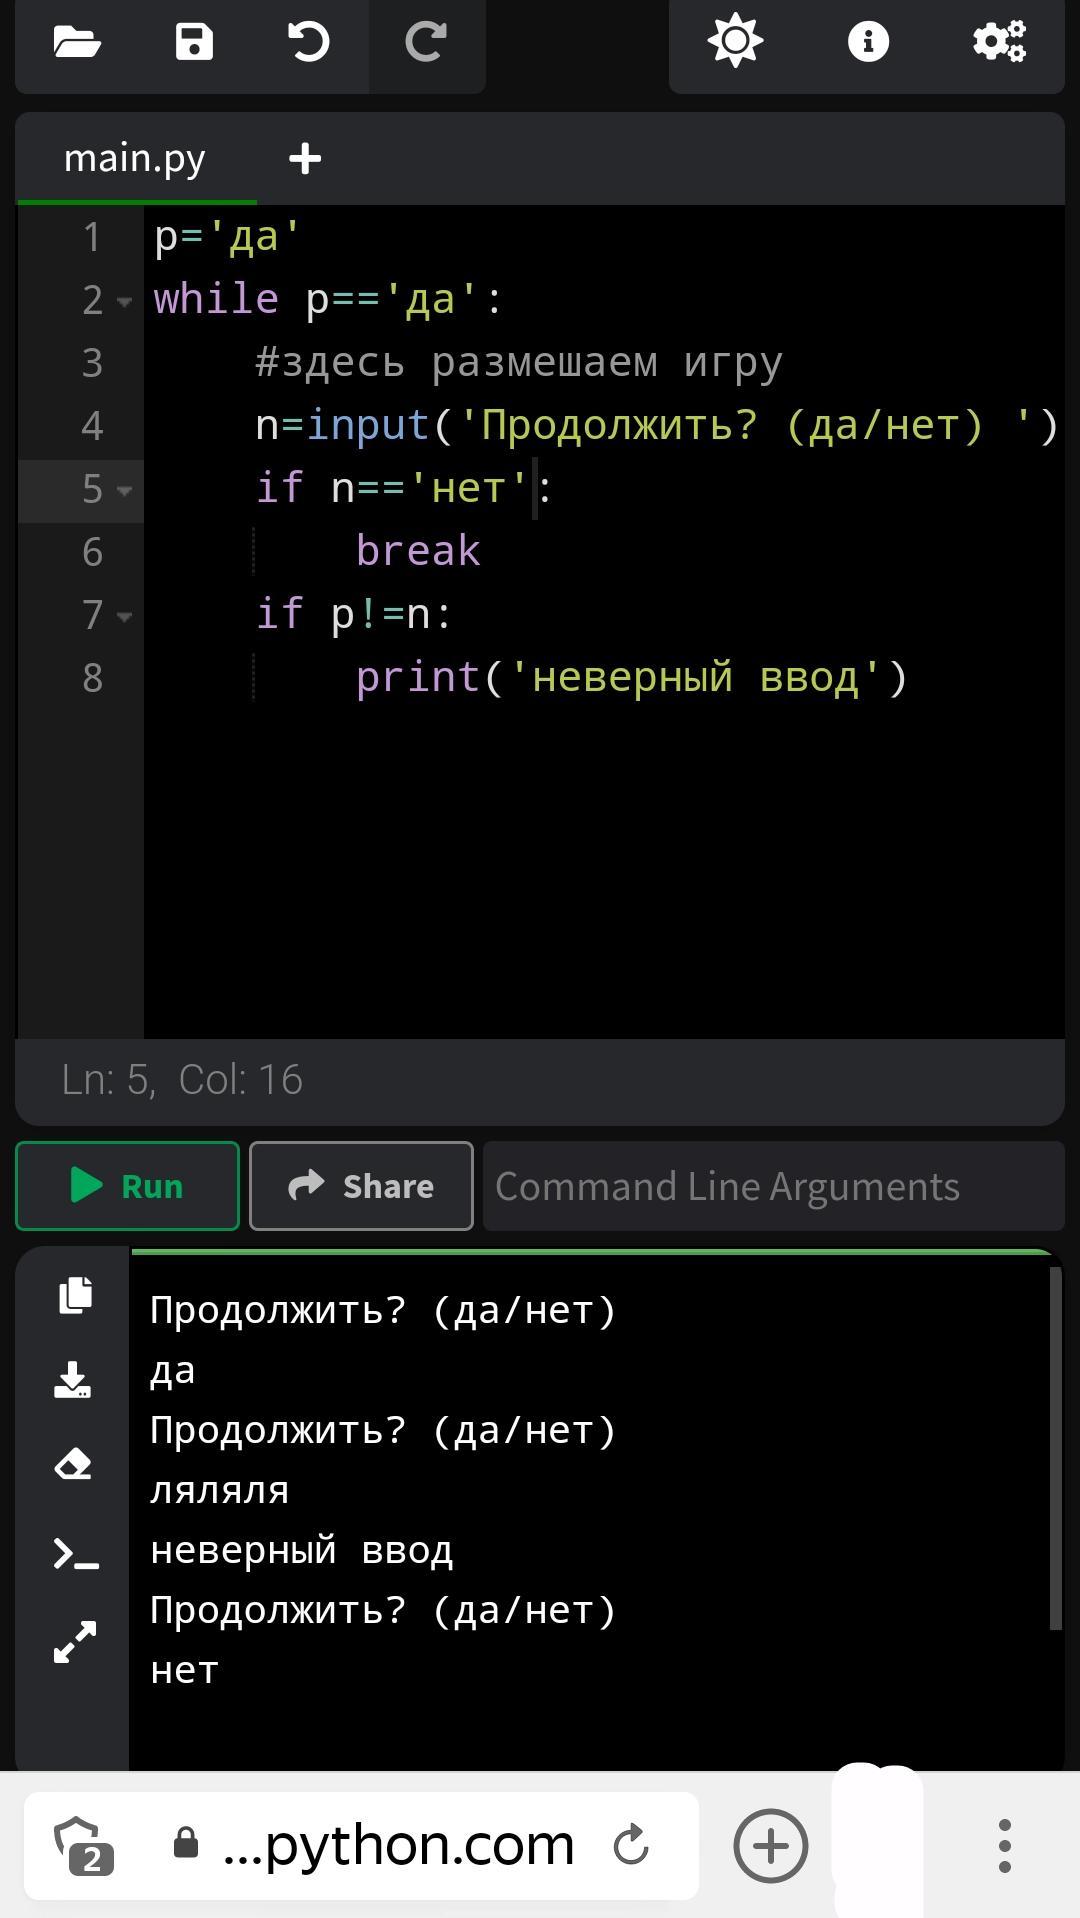Viewport: 1080px width, 1918px height.
Task: Click the Share button
Action: point(361,1186)
